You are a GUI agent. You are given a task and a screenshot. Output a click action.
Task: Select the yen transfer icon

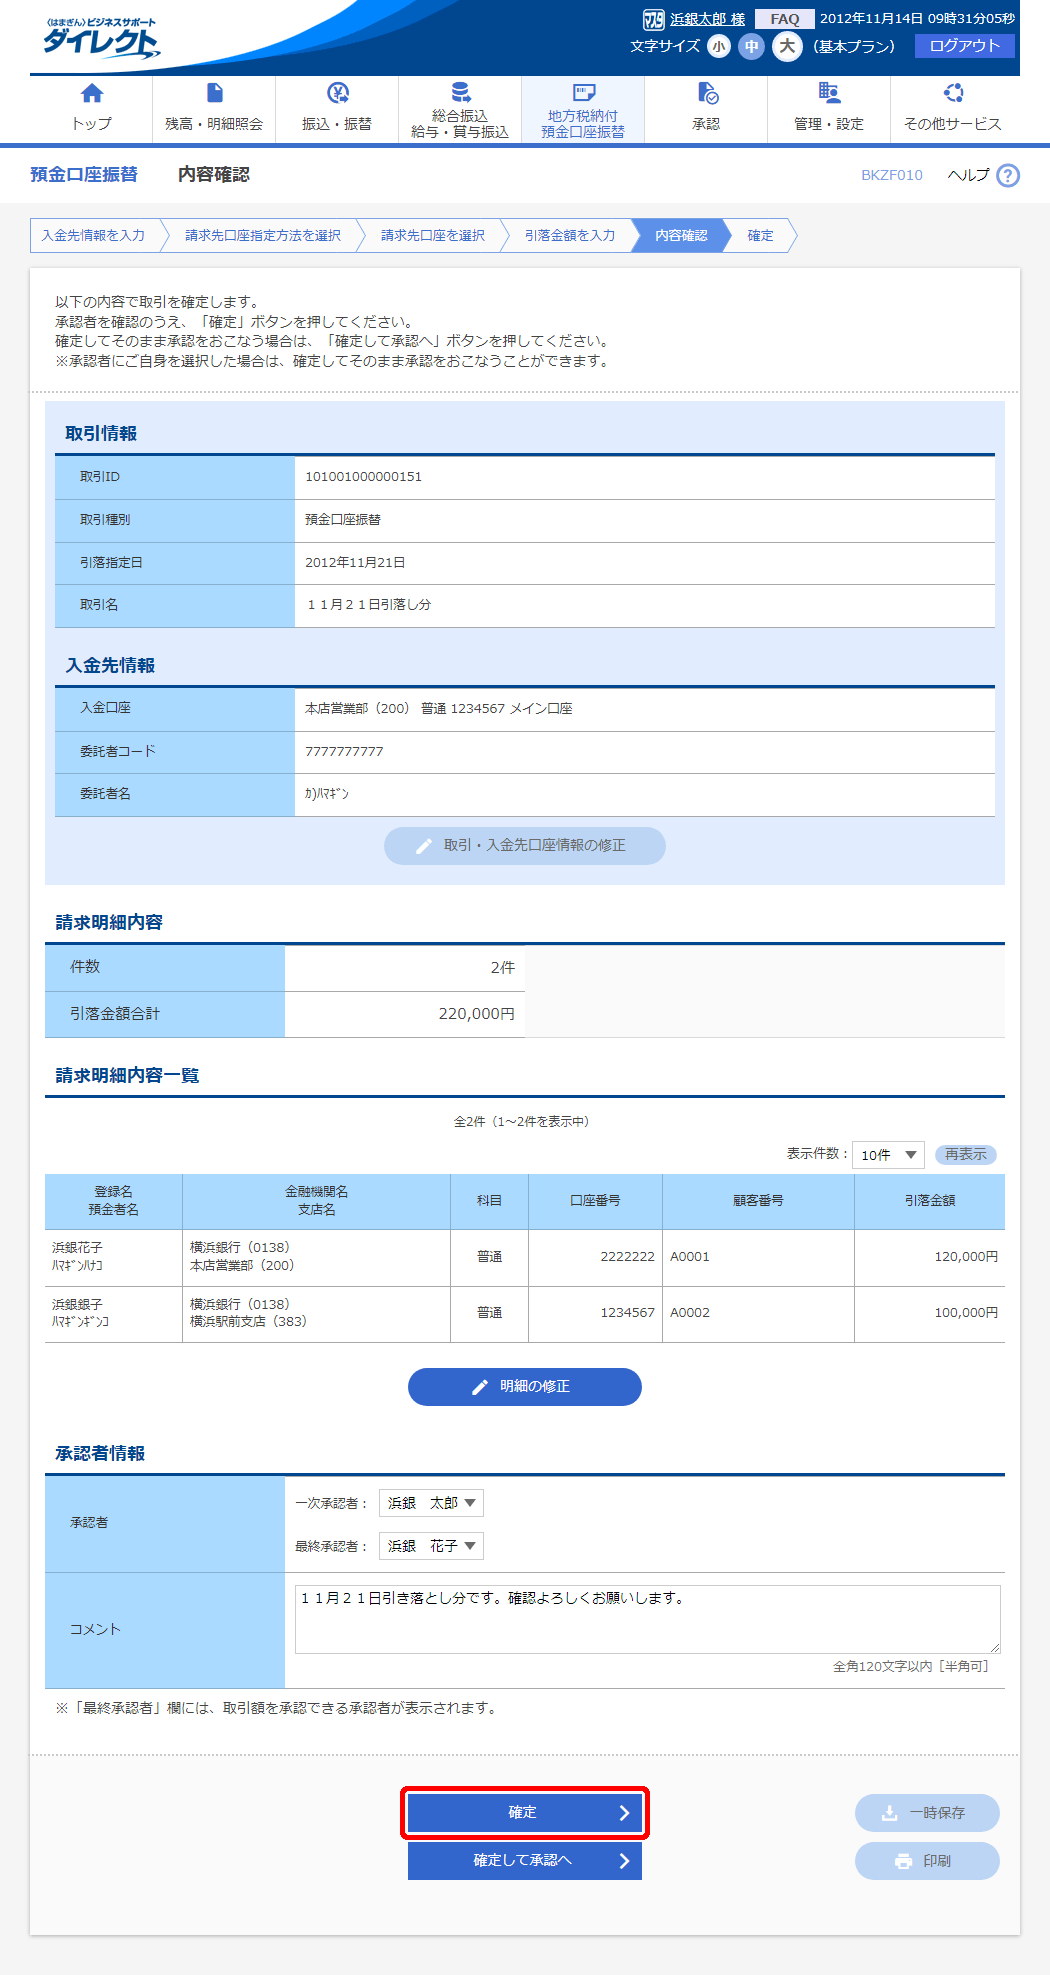[x=337, y=94]
